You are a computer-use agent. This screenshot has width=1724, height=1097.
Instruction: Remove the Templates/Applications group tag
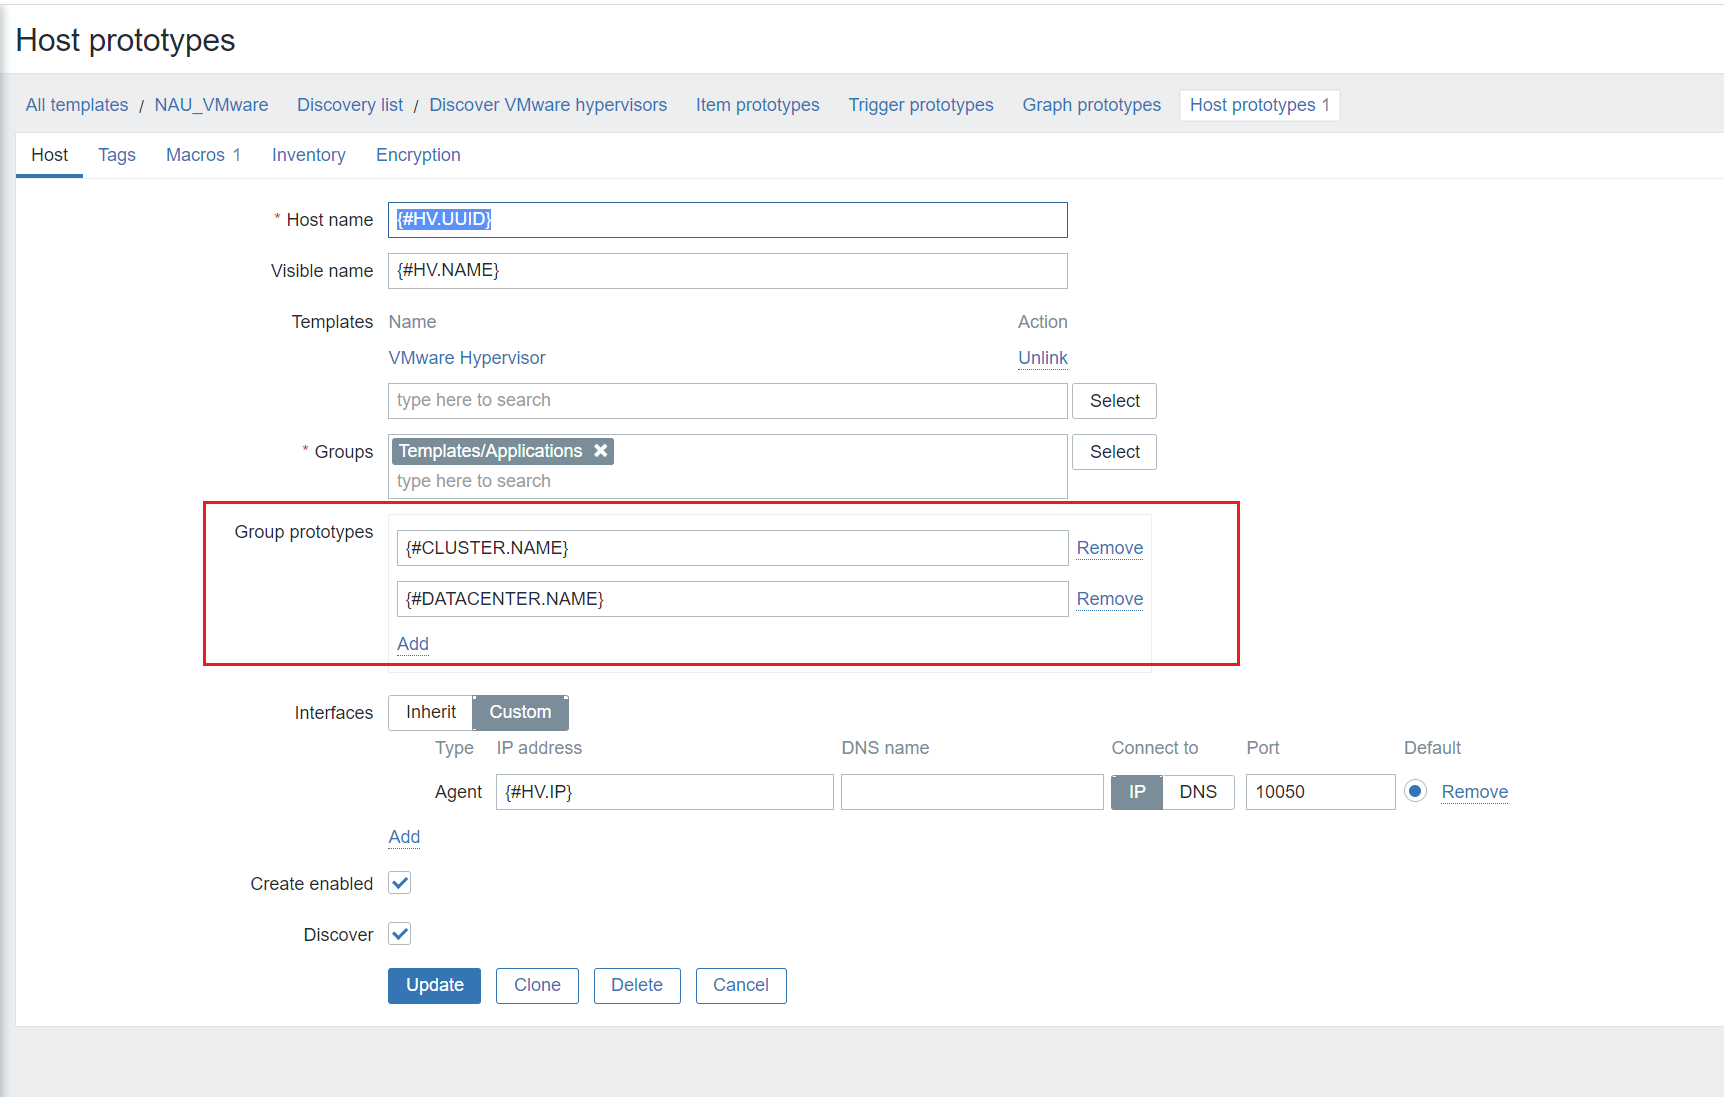[x=600, y=451]
